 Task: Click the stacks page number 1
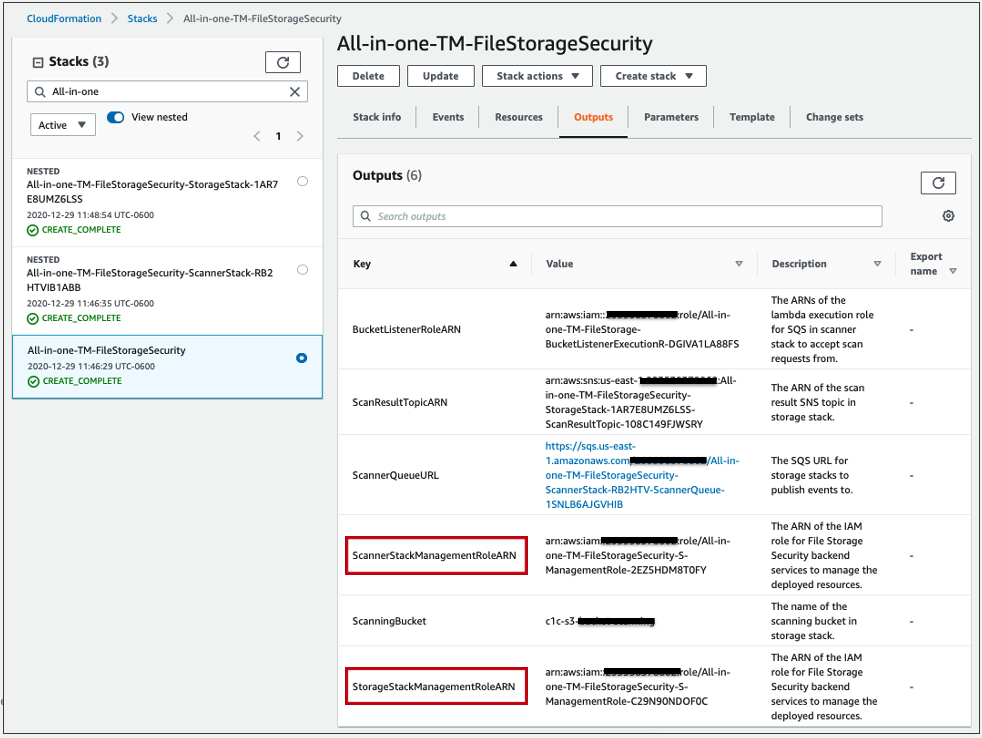click(x=278, y=136)
